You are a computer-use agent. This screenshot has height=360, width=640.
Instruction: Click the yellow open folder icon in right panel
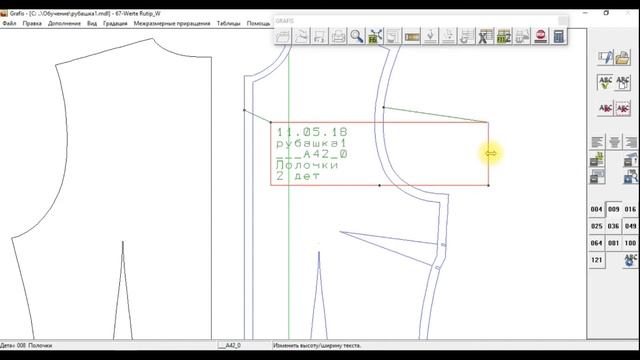(622, 57)
